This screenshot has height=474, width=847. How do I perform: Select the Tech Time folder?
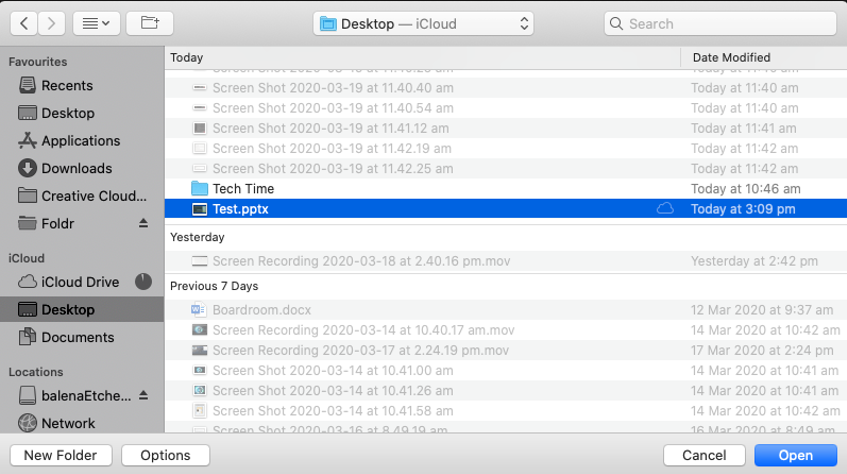pos(243,189)
